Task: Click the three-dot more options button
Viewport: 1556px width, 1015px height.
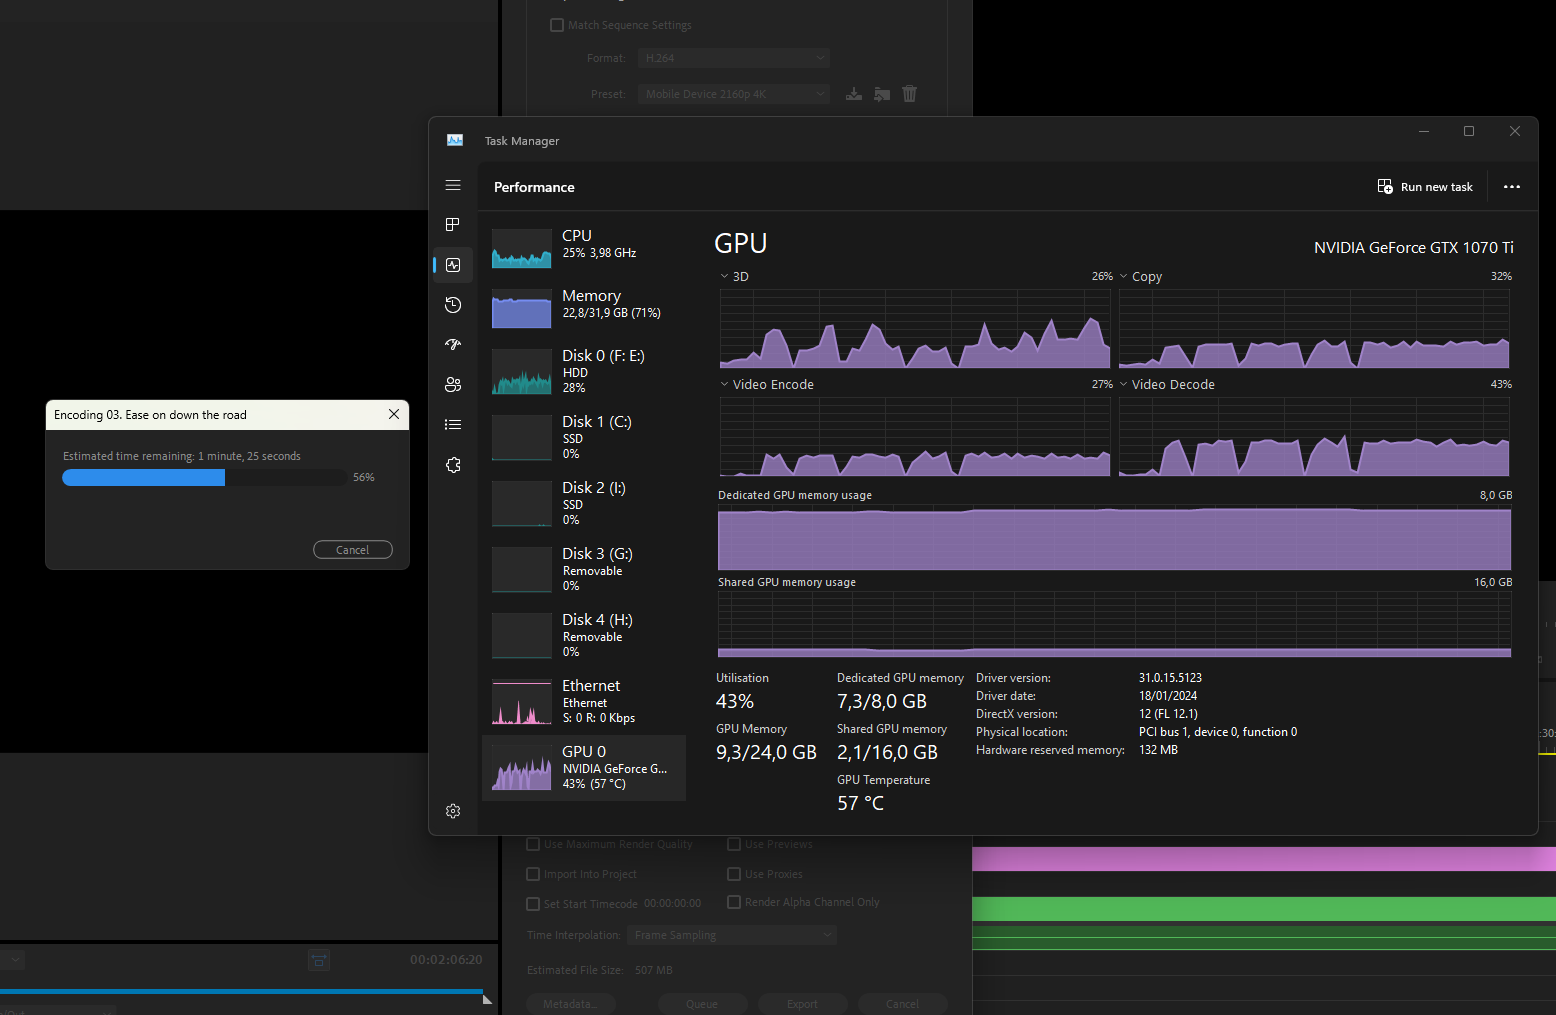Action: click(x=1511, y=187)
